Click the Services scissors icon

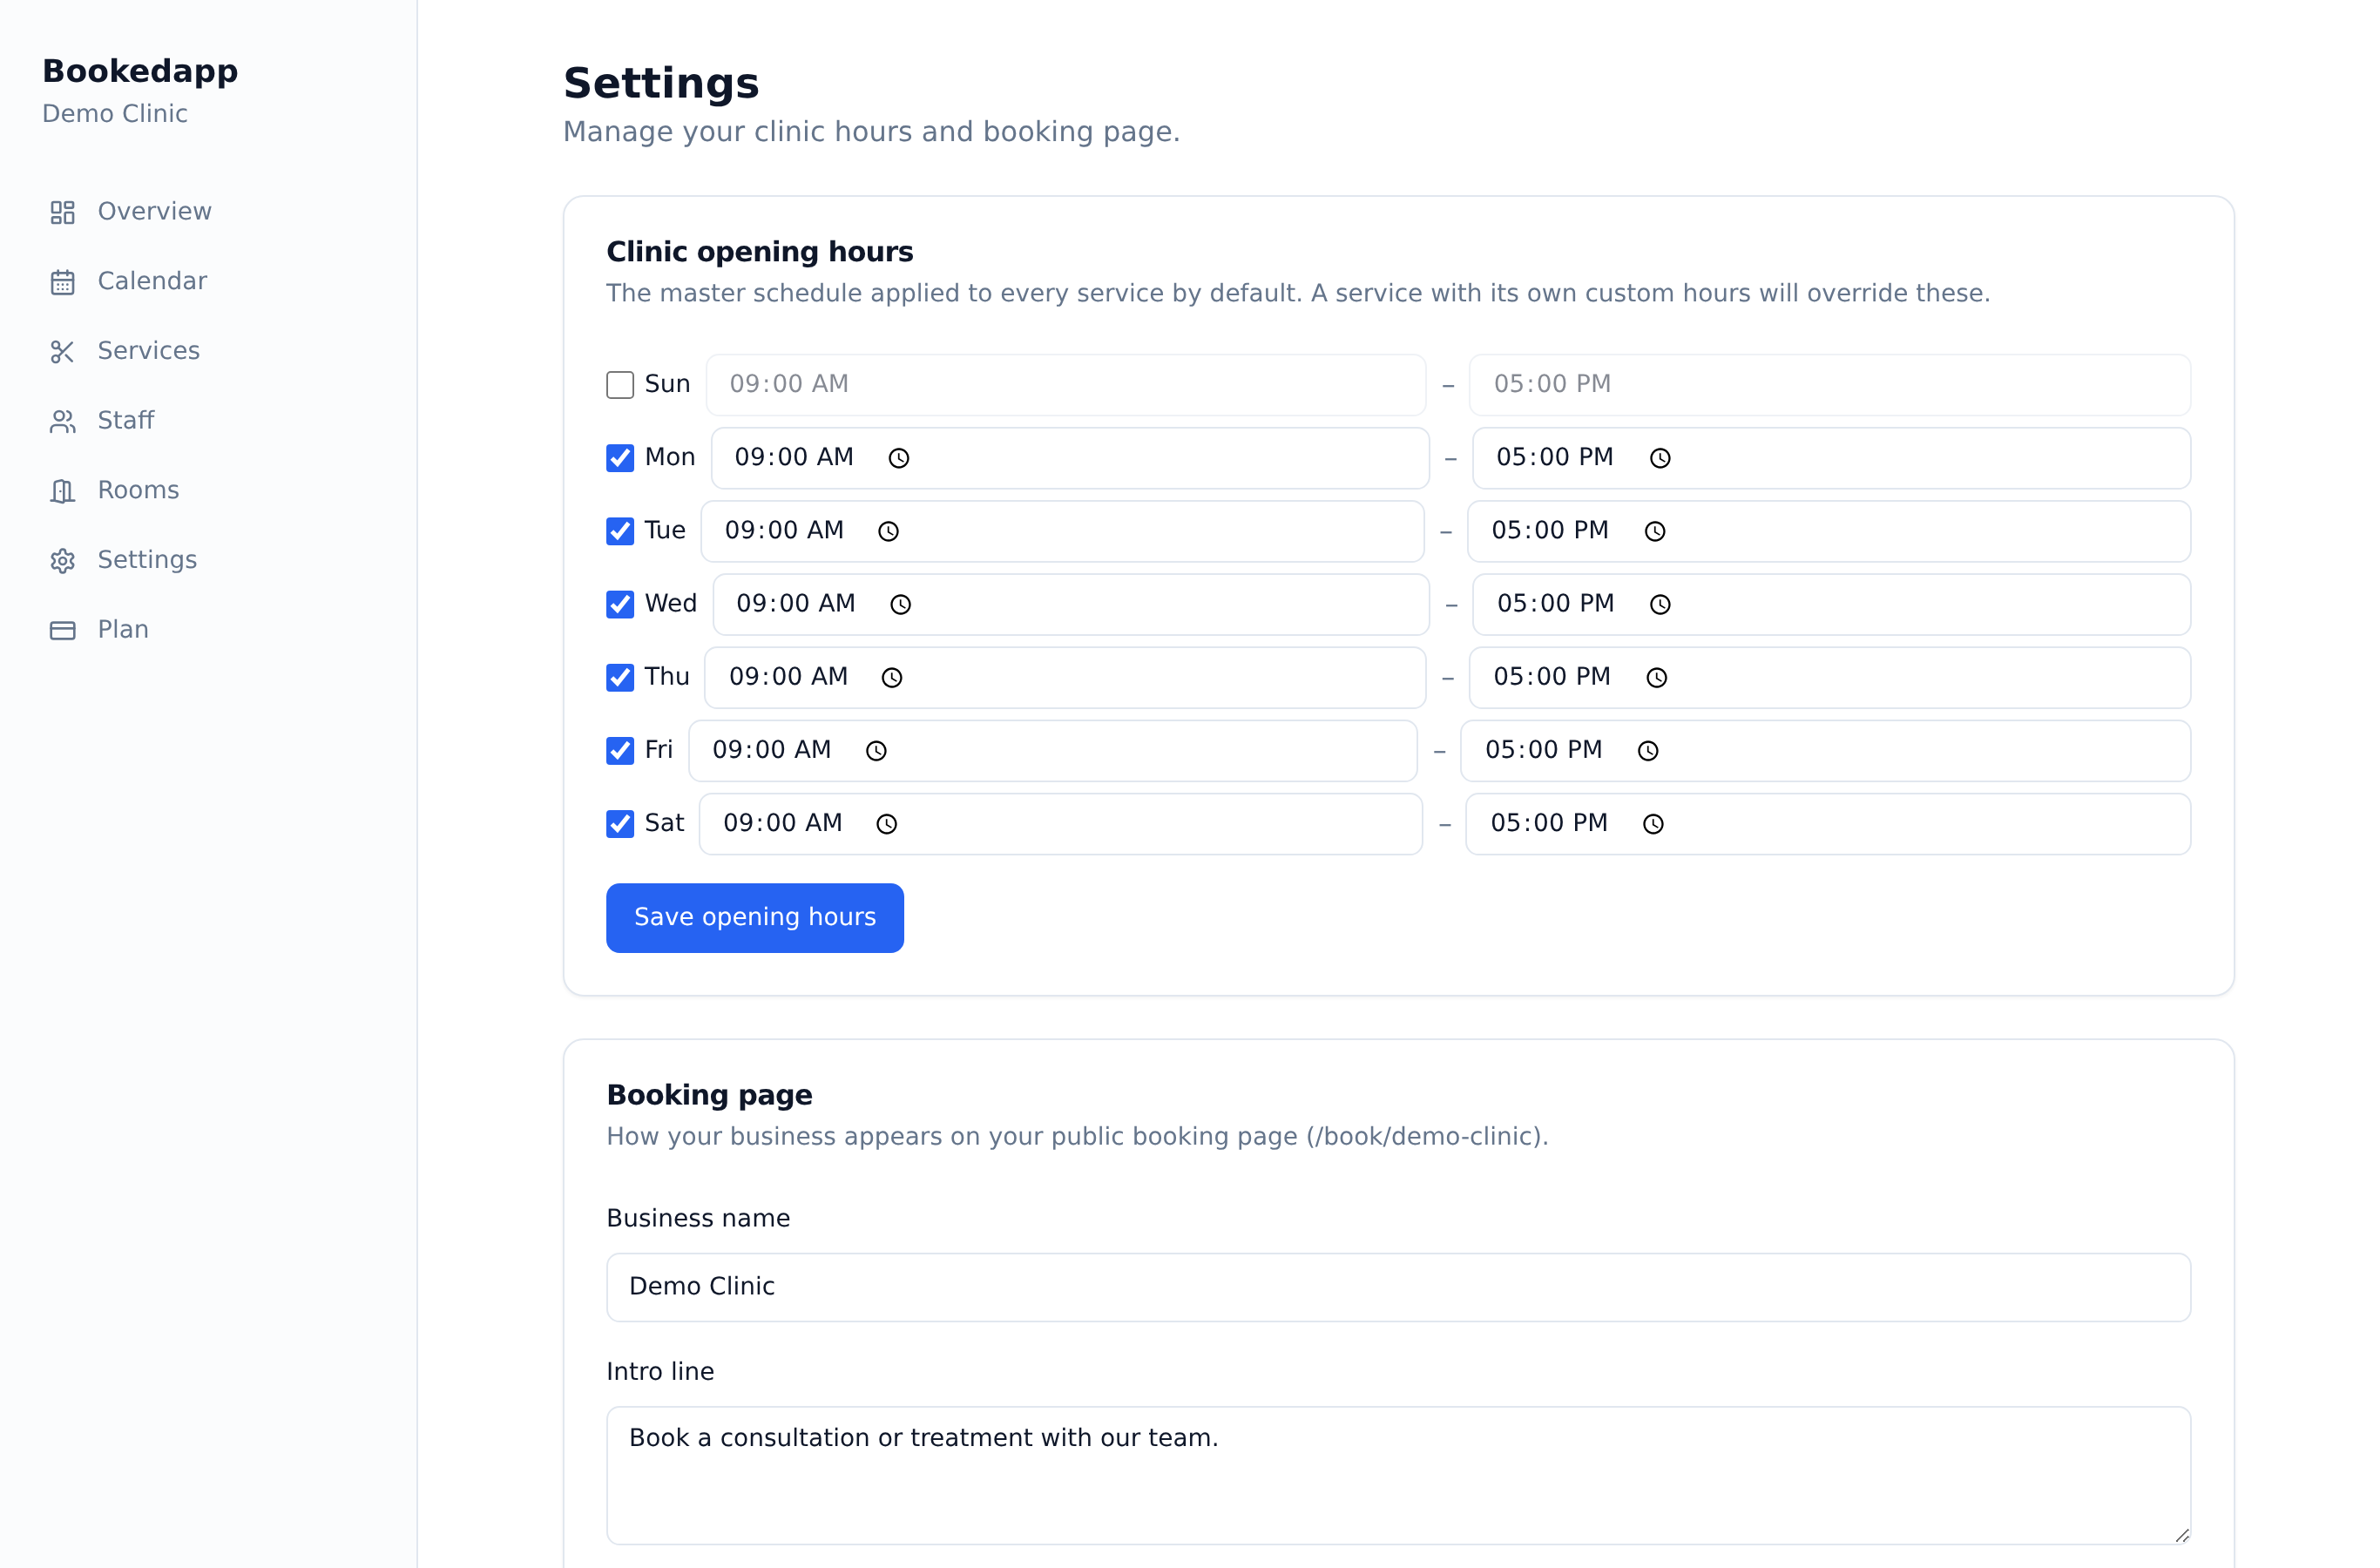coord(62,351)
